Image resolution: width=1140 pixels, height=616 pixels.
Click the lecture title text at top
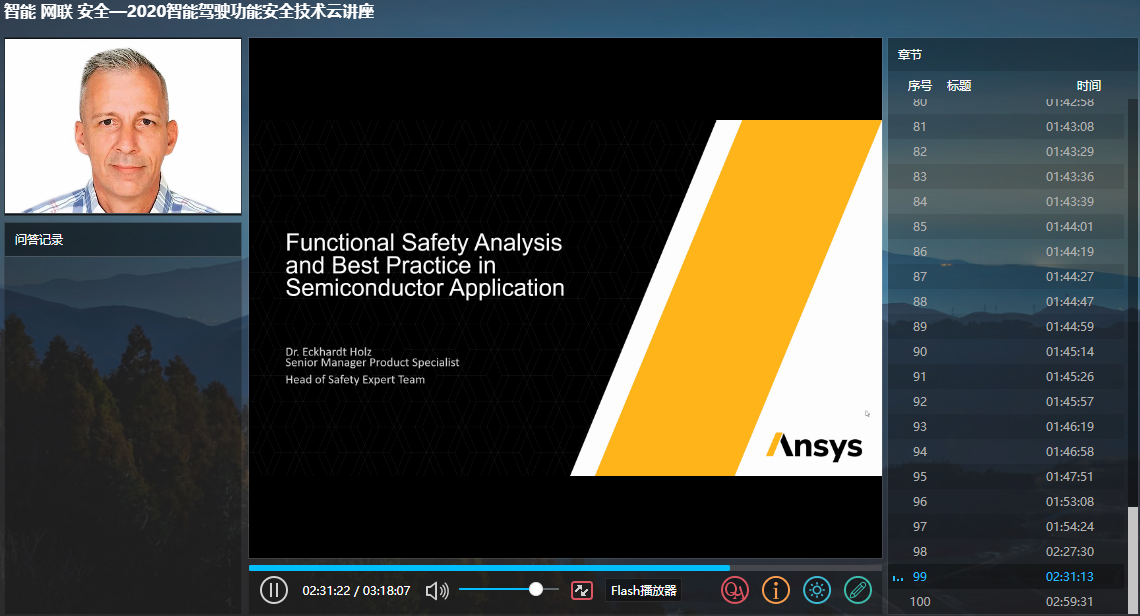189,12
